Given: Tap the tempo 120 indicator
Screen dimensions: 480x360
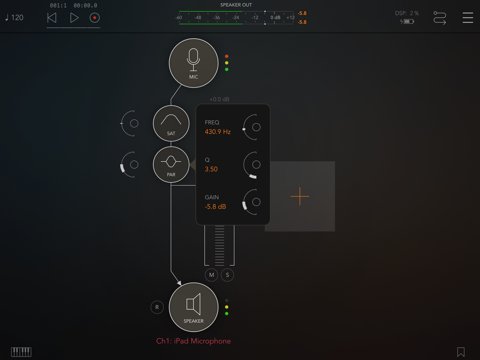Looking at the screenshot, I should pyautogui.click(x=14, y=18).
